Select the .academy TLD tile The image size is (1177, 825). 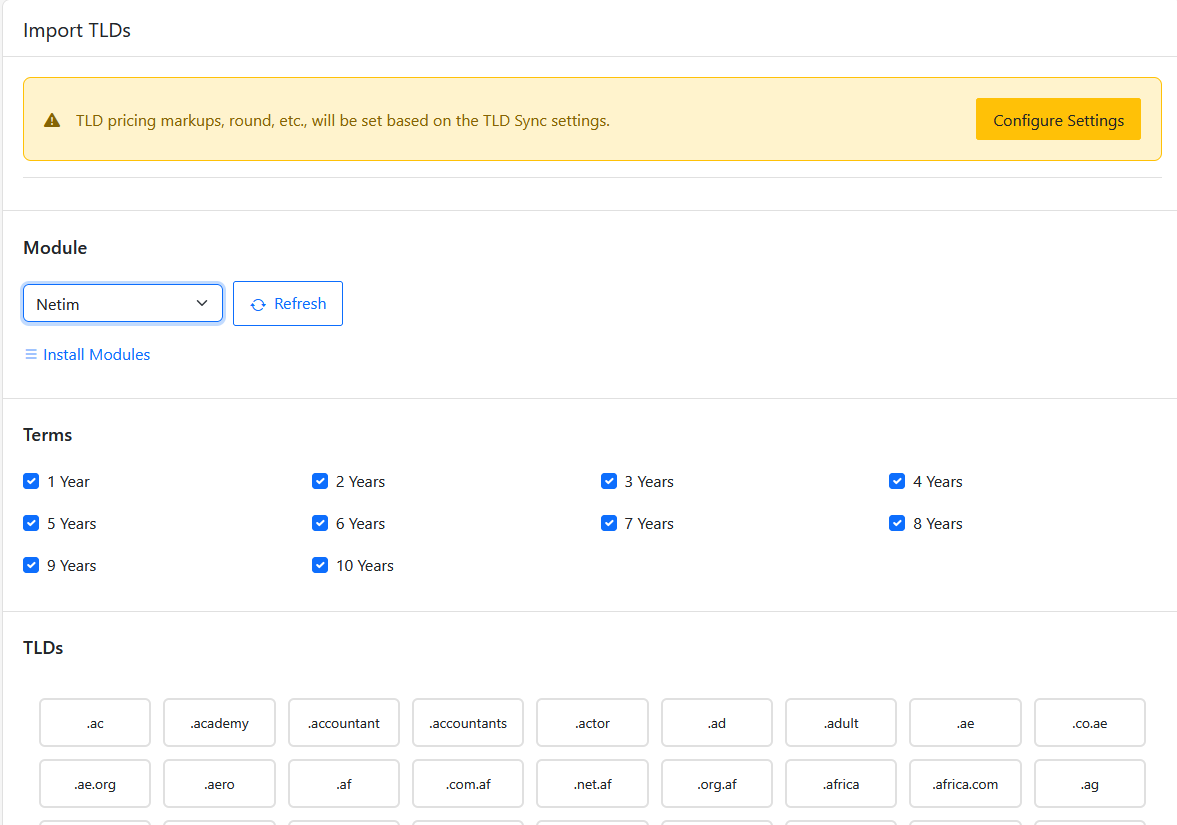[219, 723]
